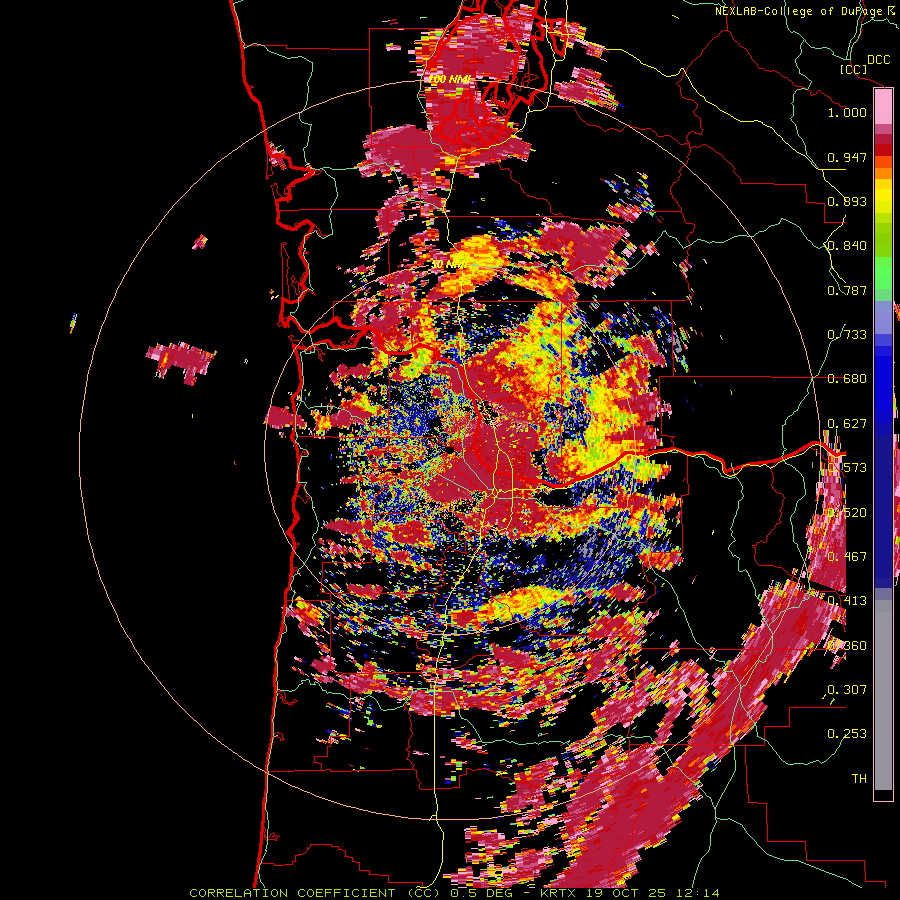Viewport: 900px width, 900px height.
Task: Select the 0.733 scale value
Action: tap(847, 335)
